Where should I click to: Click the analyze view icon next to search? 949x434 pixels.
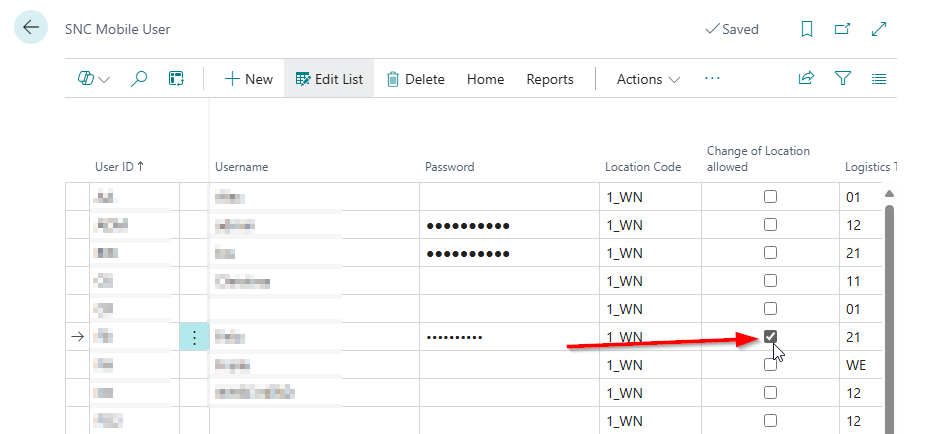click(x=176, y=79)
